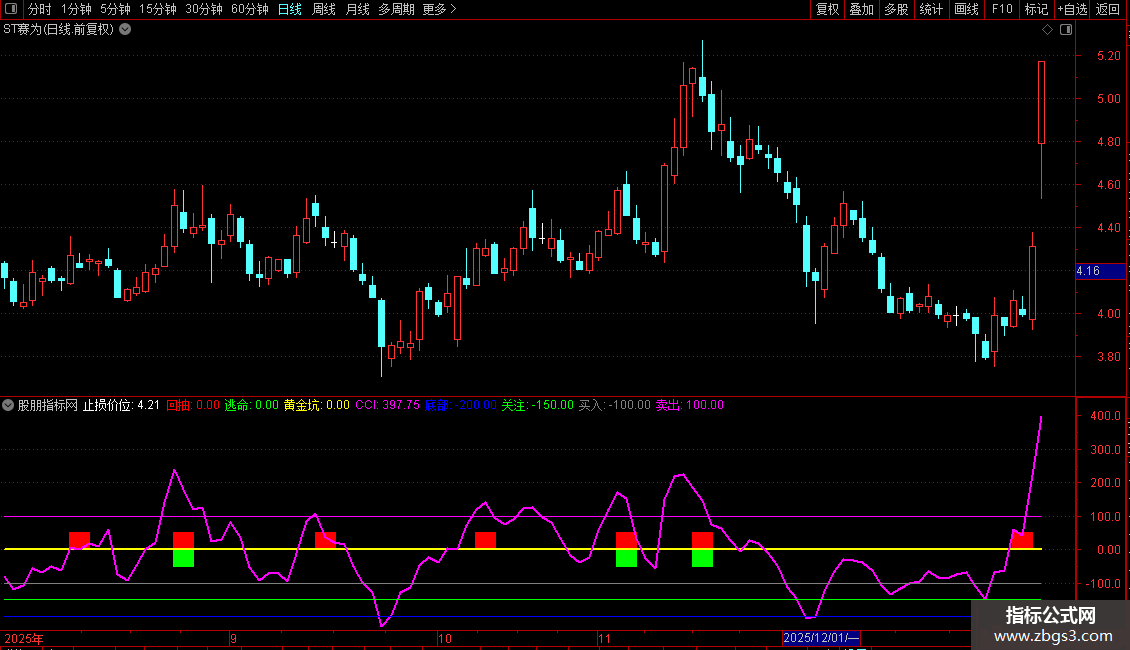The height and width of the screenshot is (650, 1130).
Task: Open the 画线 drawing tools
Action: coord(966,10)
